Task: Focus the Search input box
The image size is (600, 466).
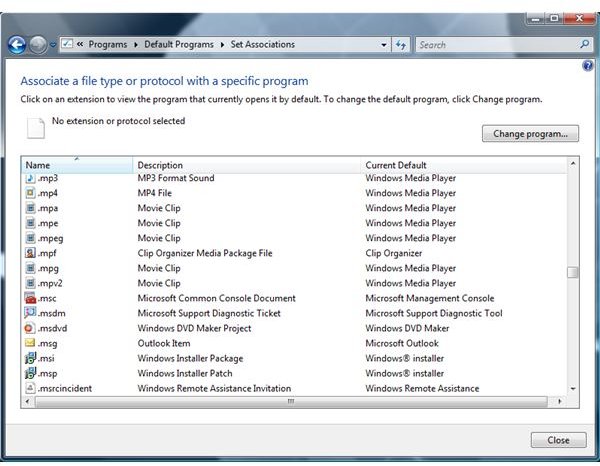Action: click(497, 45)
